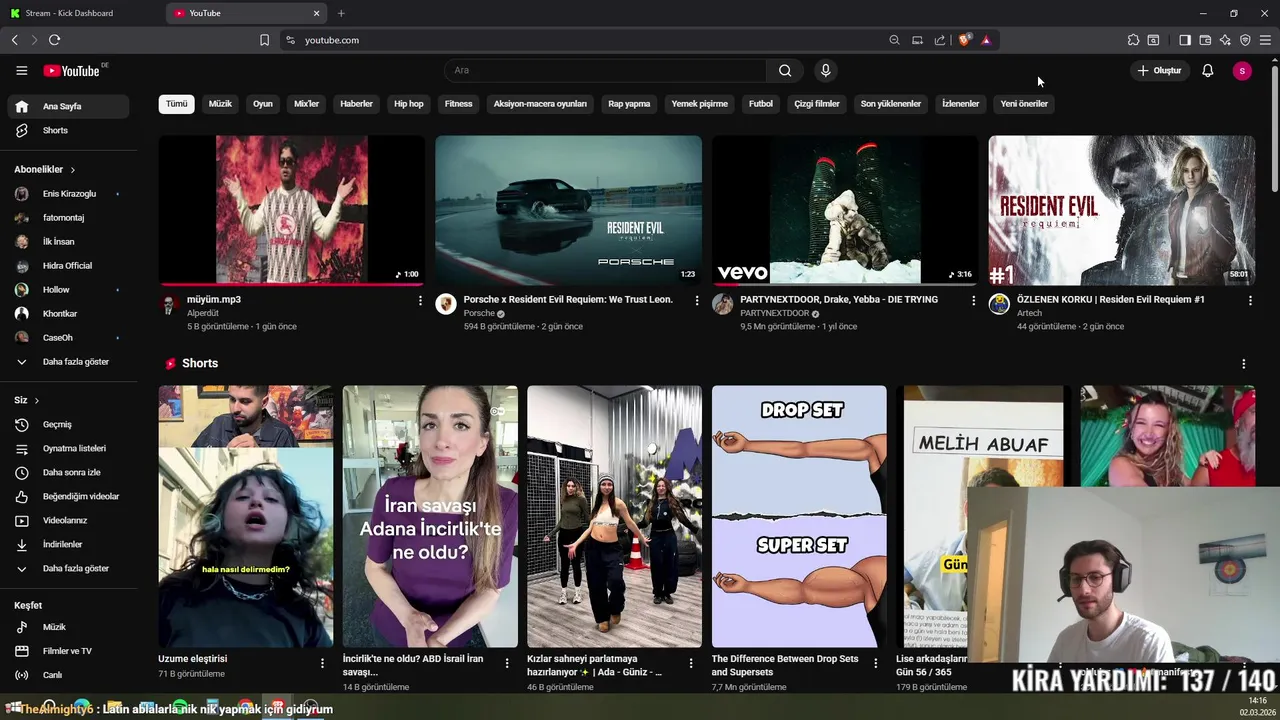Open Alperdüt channel name link
The image size is (1280, 720).
pyautogui.click(x=203, y=313)
